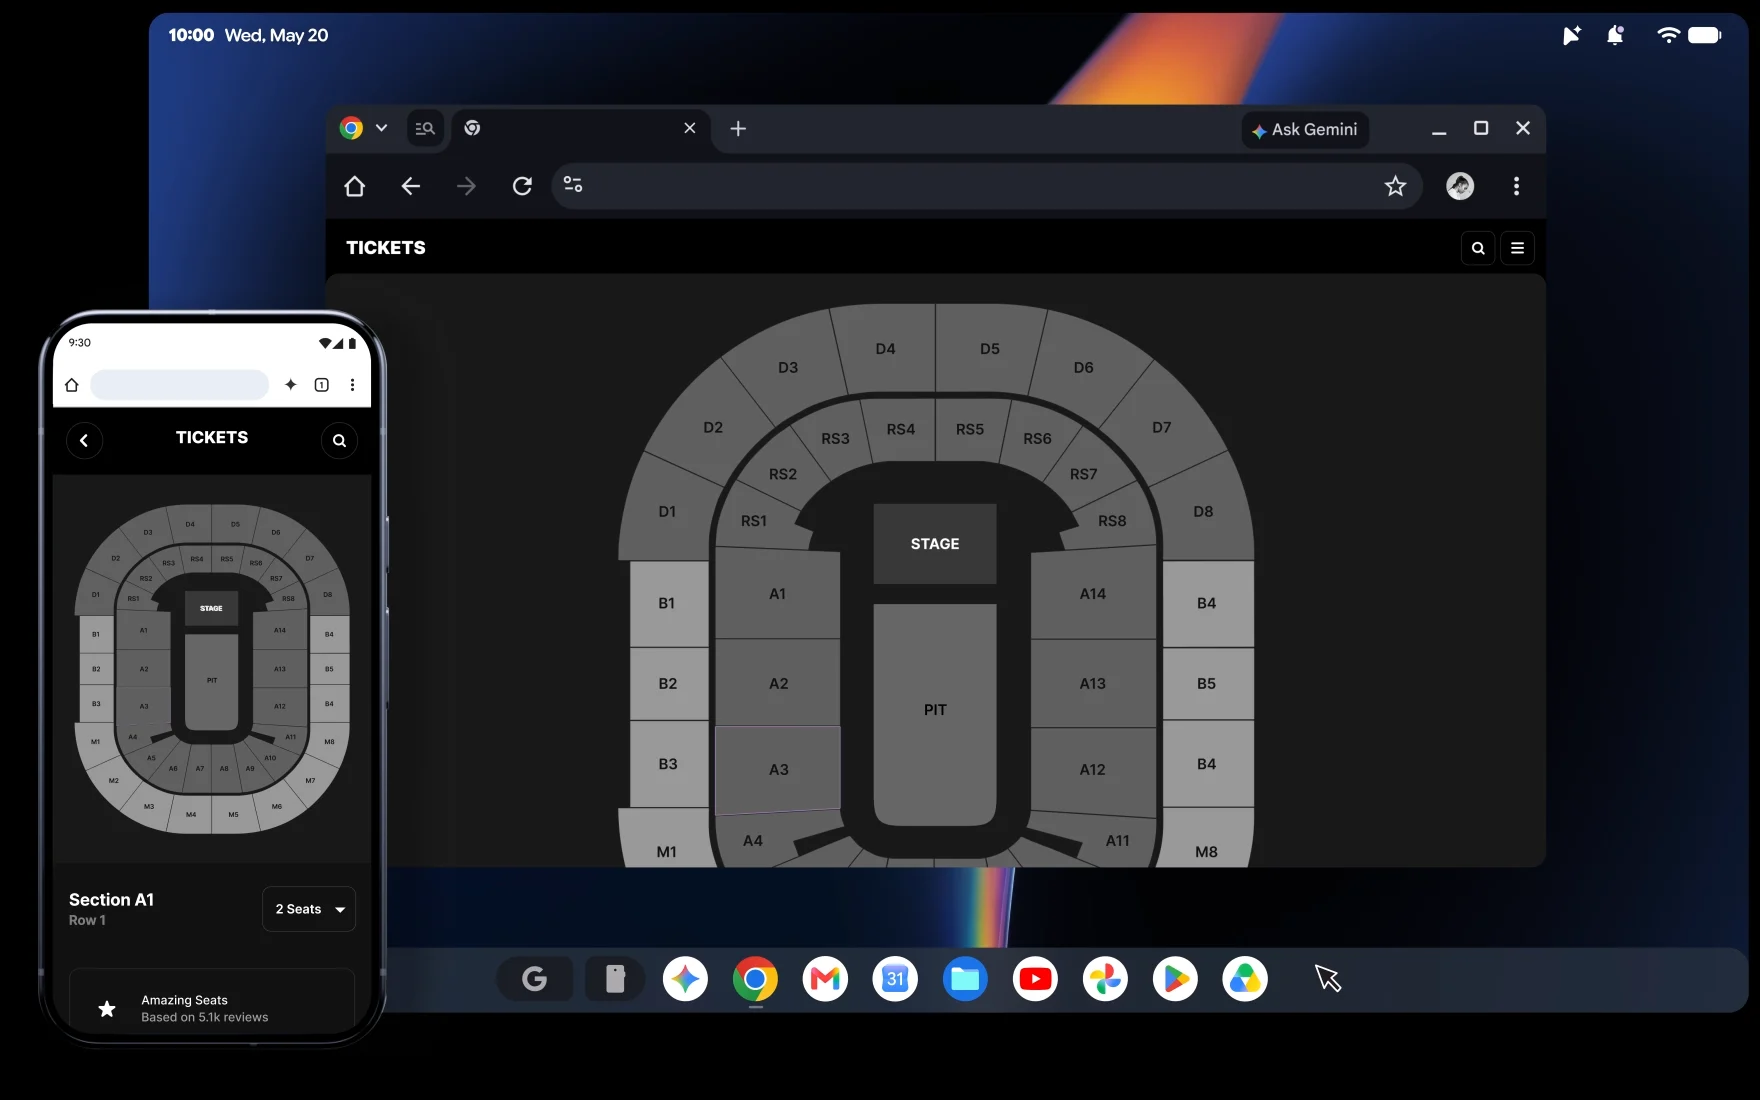This screenshot has height=1100, width=1760.
Task: Open Gmail from the shelf
Action: [825, 979]
